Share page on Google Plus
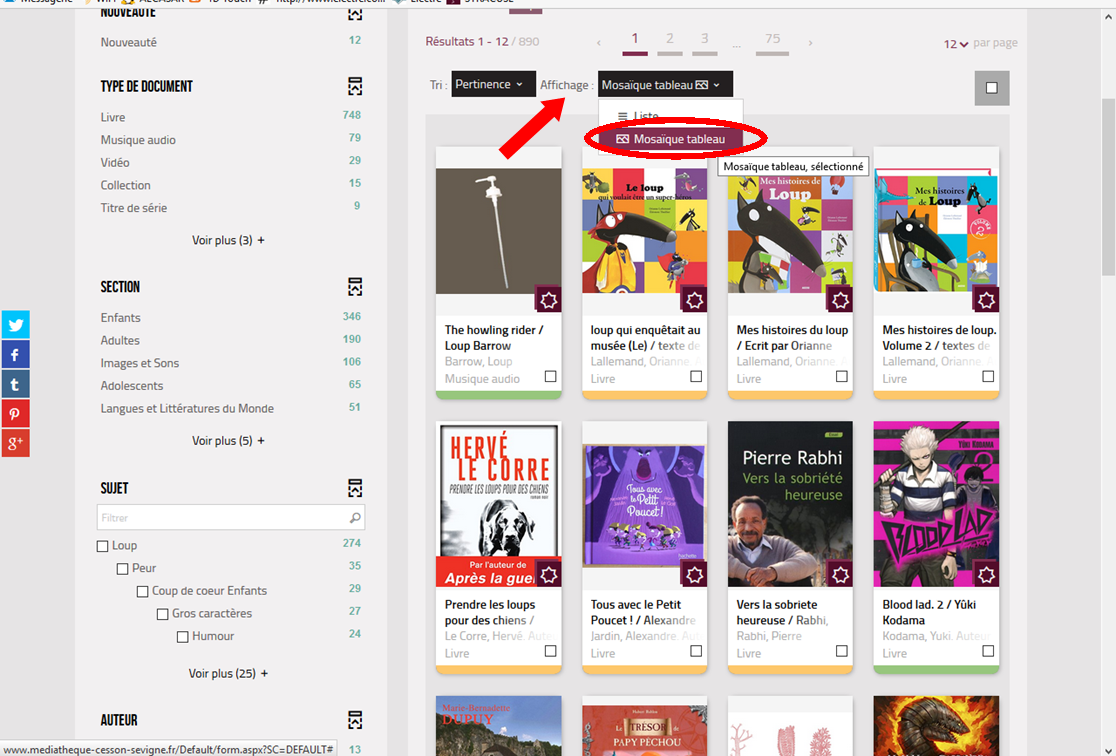Screen dimensions: 1116x756 tap(15, 443)
